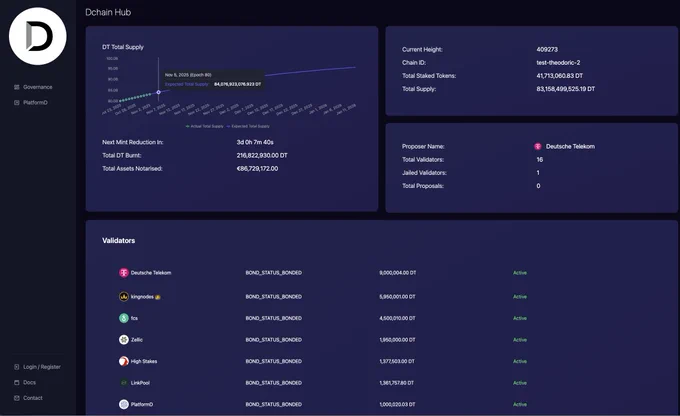
Task: Click the chart data point for Nov 5
Action: pos(159,92)
